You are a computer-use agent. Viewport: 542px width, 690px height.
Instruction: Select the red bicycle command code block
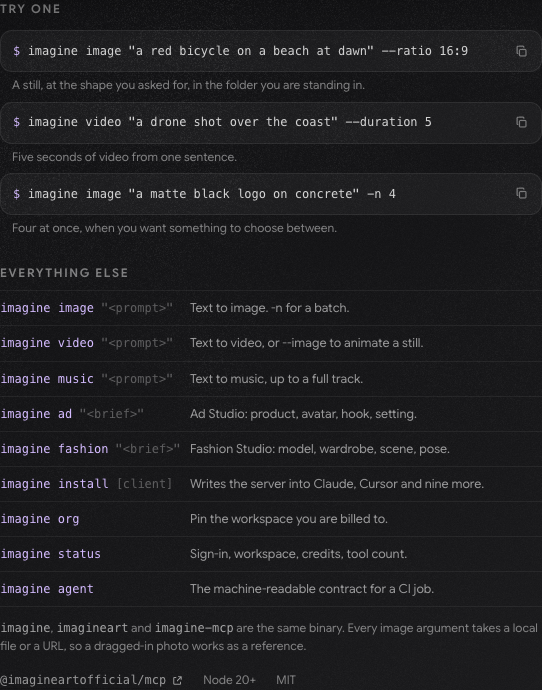pyautogui.click(x=271, y=51)
